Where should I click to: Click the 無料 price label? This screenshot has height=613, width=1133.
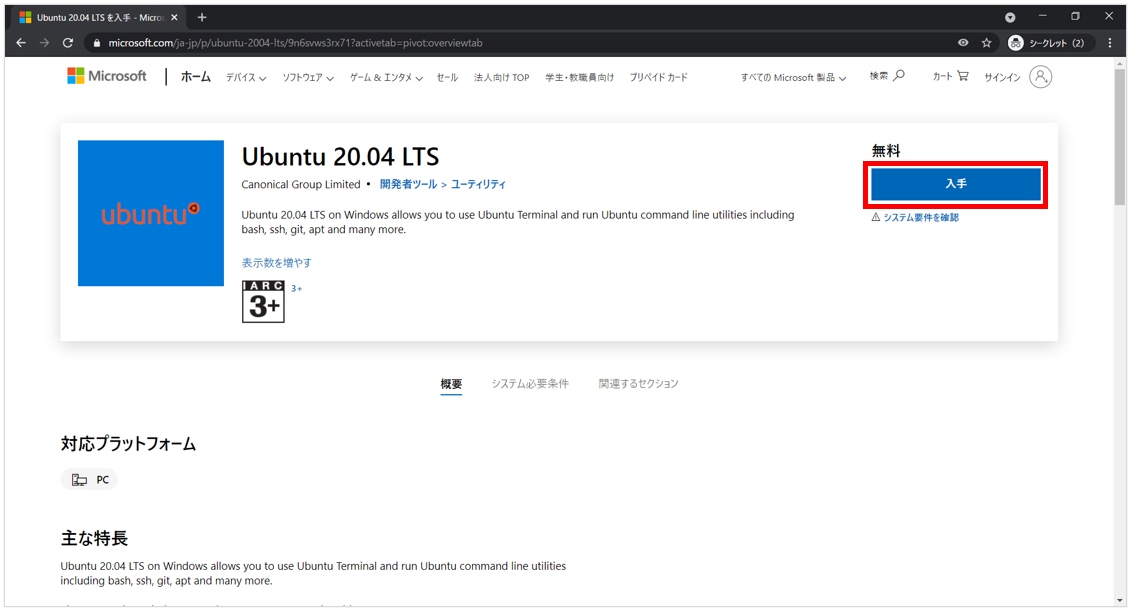pyautogui.click(x=886, y=150)
